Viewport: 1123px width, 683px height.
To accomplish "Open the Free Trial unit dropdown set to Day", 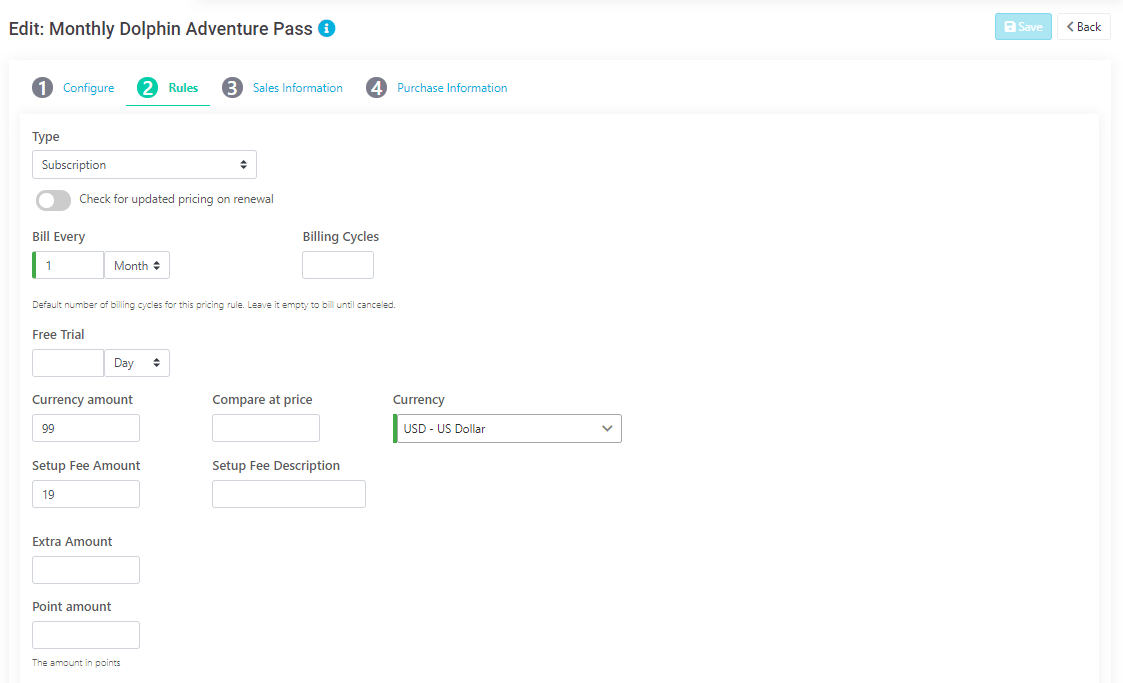I will (x=137, y=362).
